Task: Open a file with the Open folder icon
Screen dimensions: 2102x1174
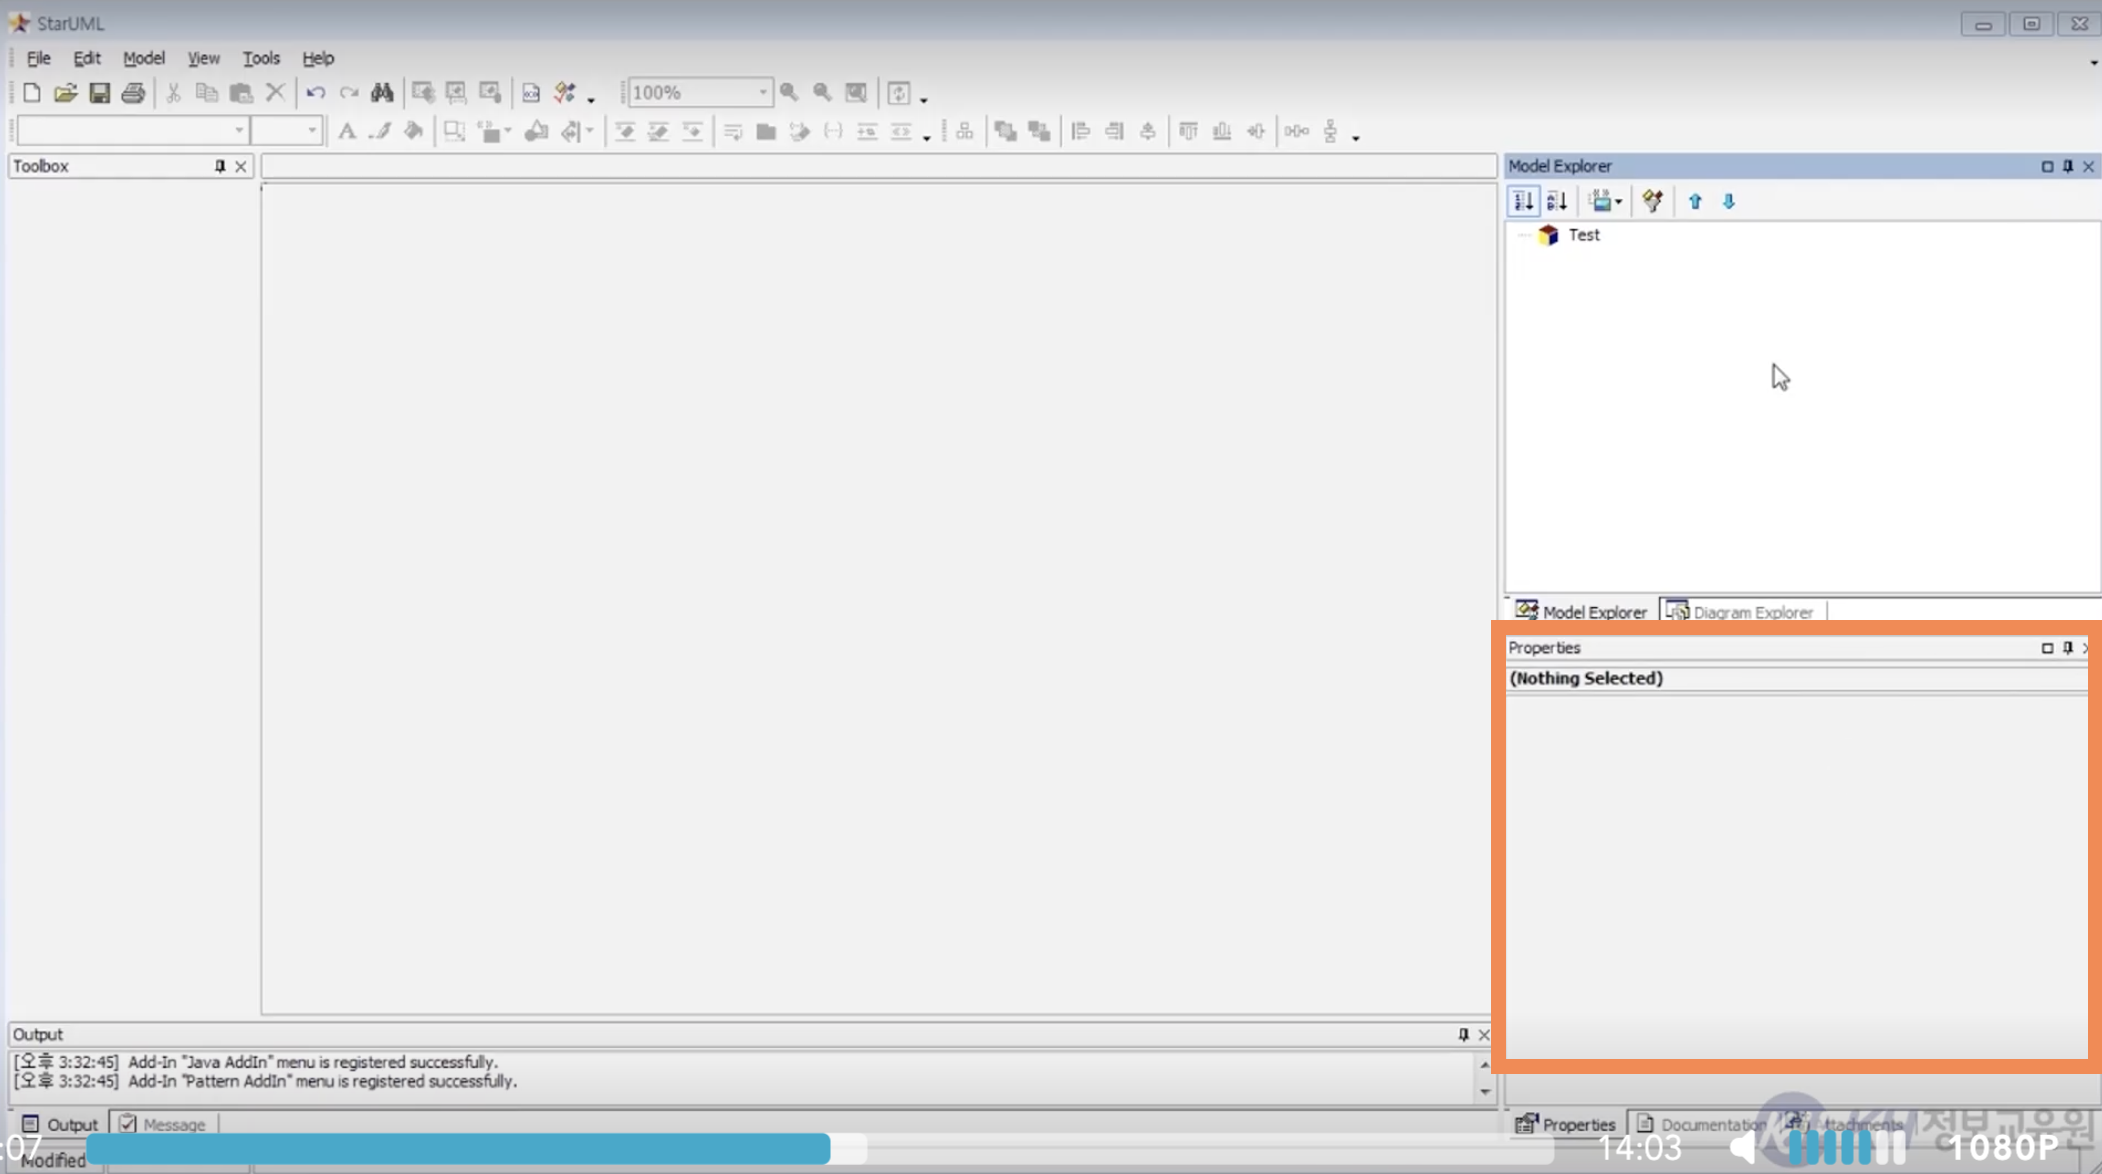Action: click(x=65, y=93)
